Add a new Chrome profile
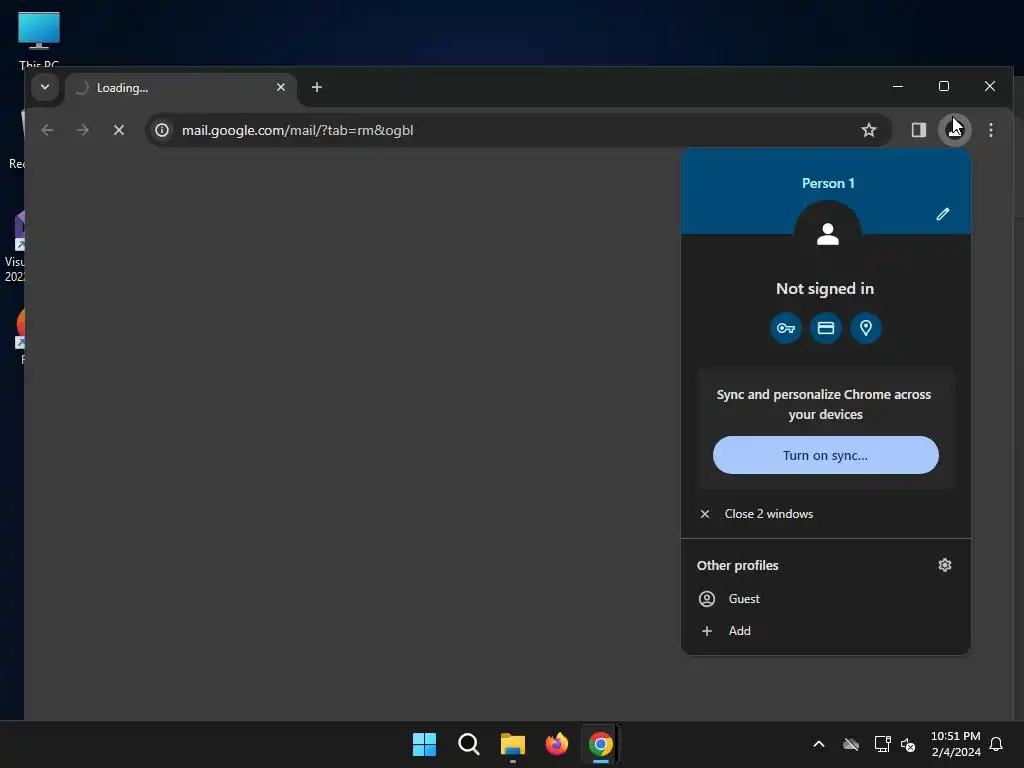The height and width of the screenshot is (768, 1024). tap(825, 631)
